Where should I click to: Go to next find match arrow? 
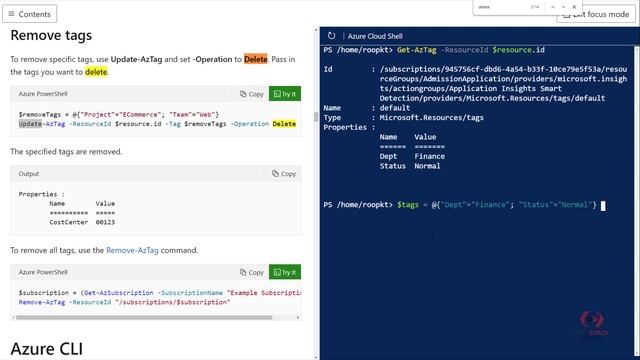[564, 7]
